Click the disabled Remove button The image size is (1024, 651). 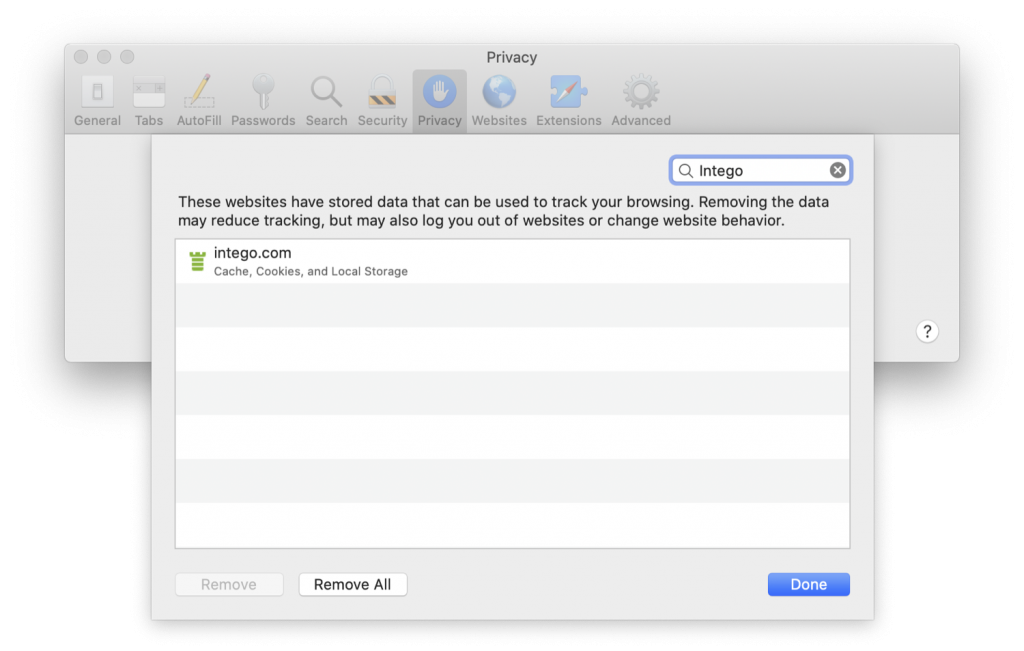[x=228, y=584]
